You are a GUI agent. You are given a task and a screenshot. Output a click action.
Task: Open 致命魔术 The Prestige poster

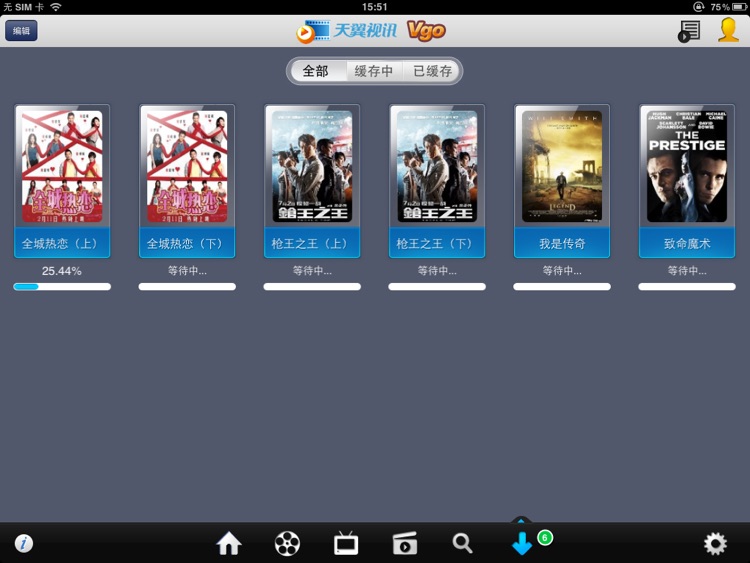click(687, 166)
